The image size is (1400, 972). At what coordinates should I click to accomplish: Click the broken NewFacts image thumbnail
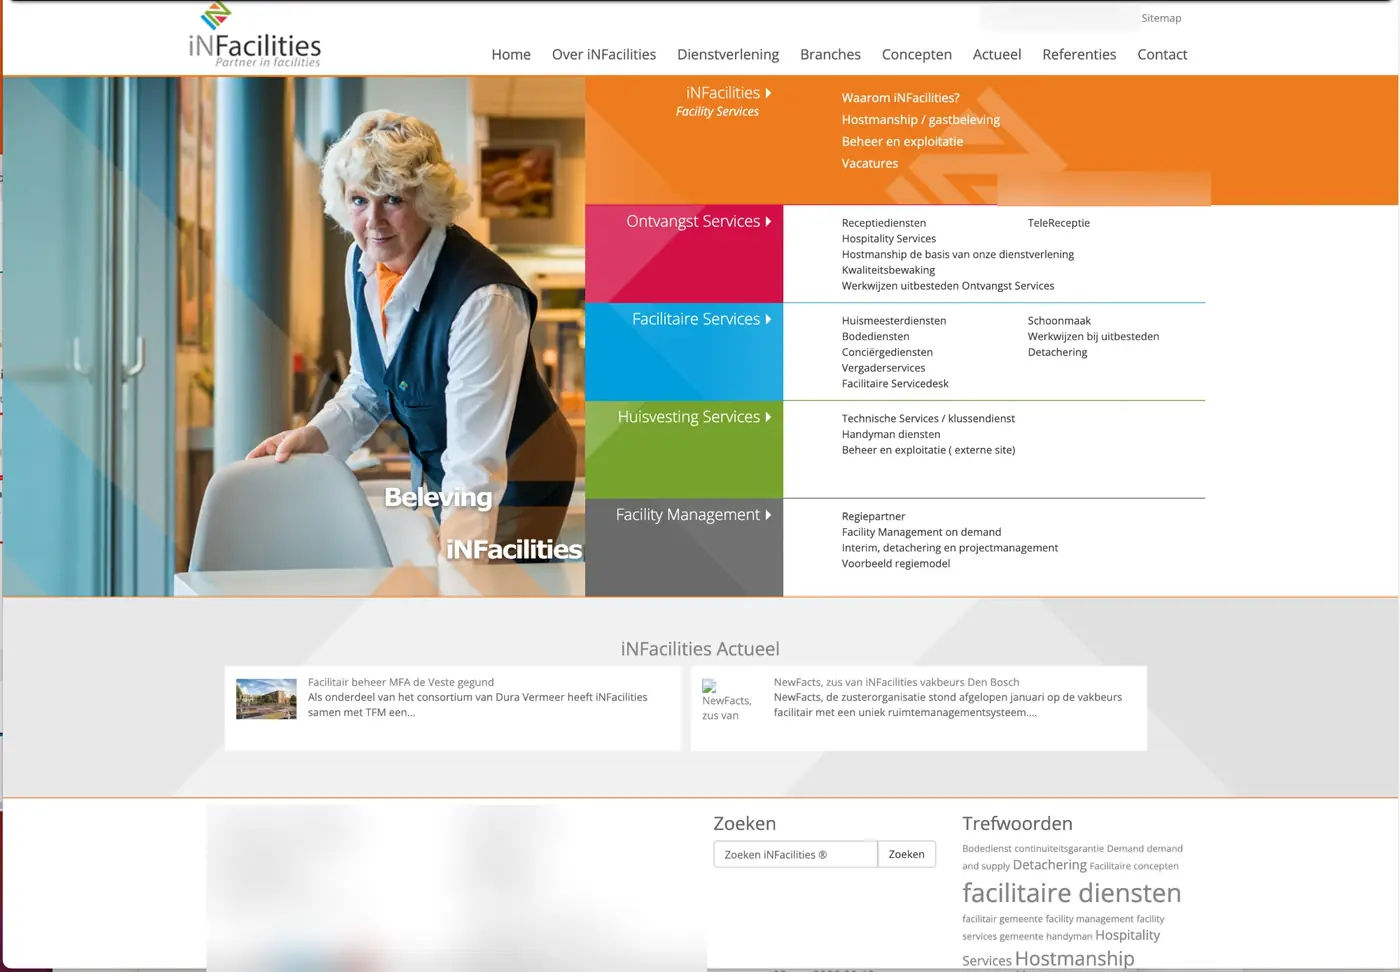click(x=725, y=700)
